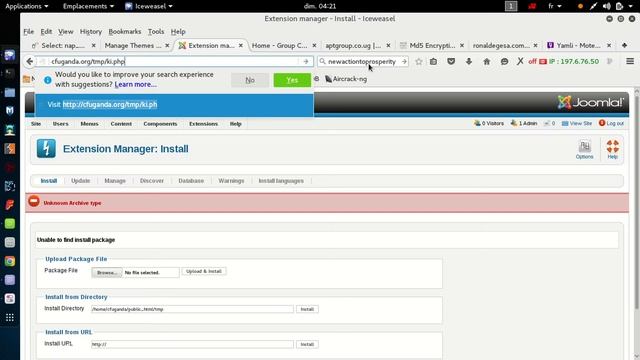Image resolution: width=640 pixels, height=360 pixels.
Task: Click the Joomla logo
Action: (591, 102)
